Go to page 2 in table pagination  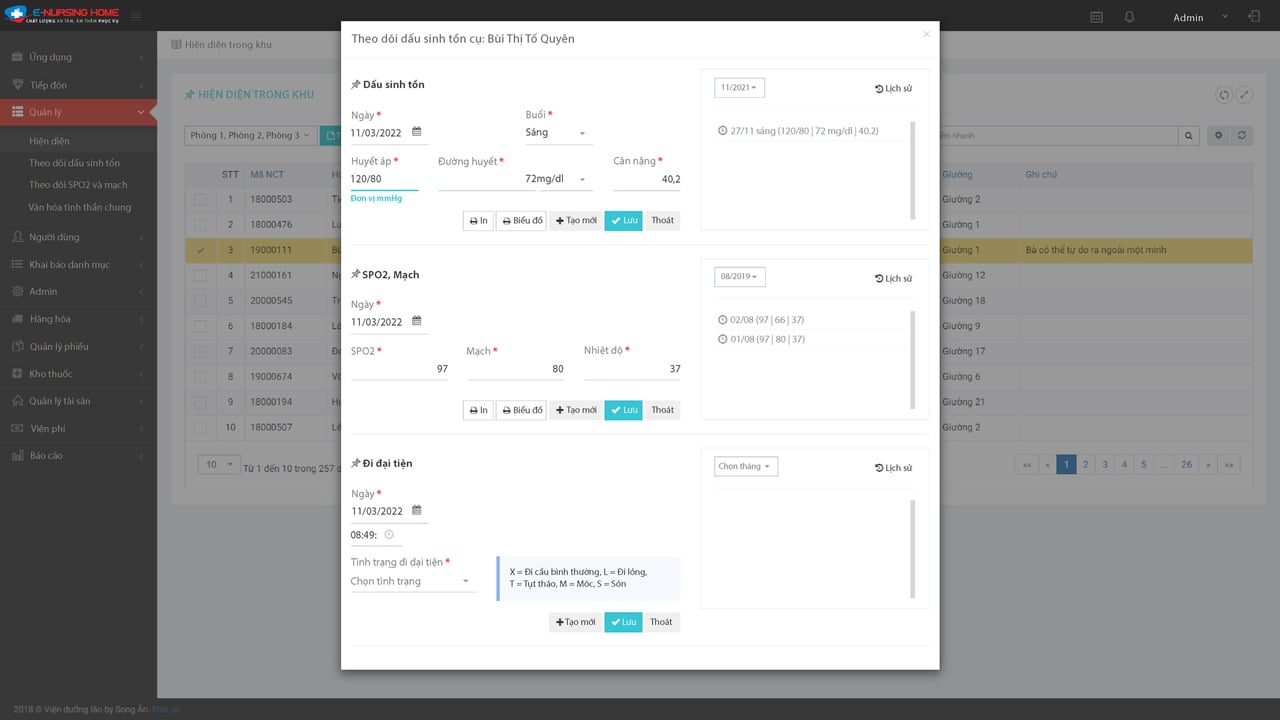click(1086, 465)
